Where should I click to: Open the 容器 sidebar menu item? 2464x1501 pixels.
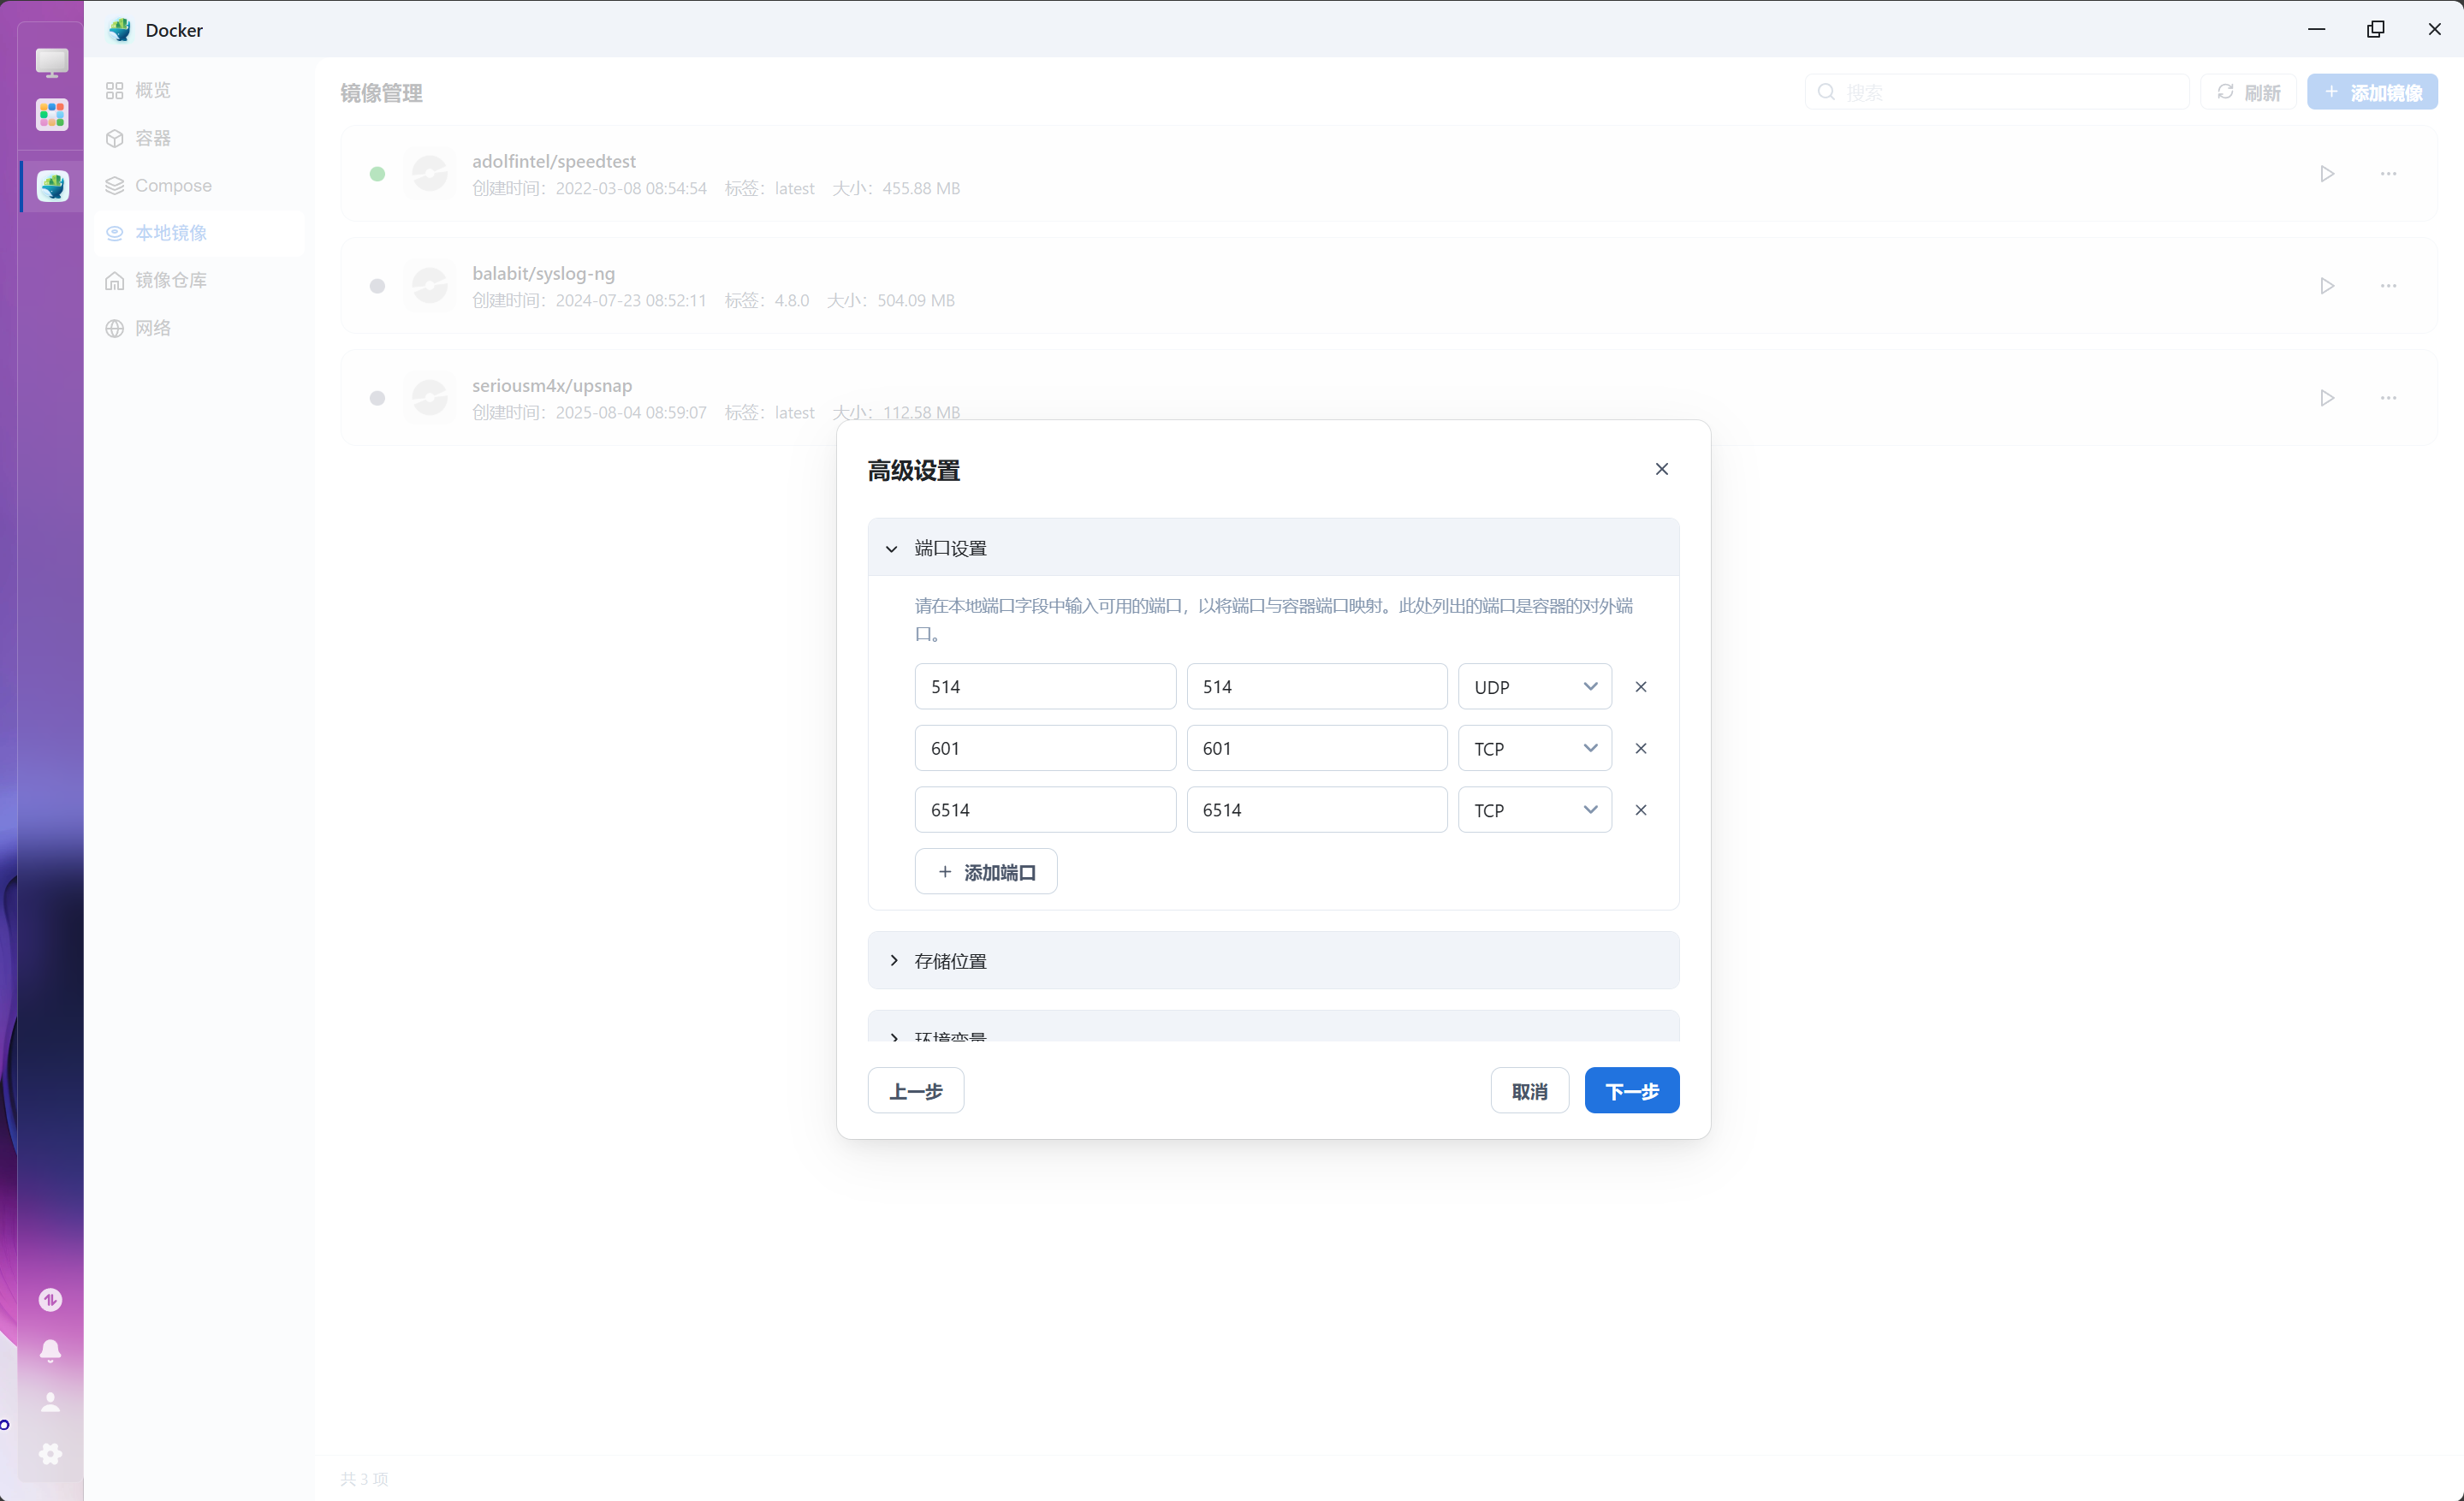click(x=152, y=138)
